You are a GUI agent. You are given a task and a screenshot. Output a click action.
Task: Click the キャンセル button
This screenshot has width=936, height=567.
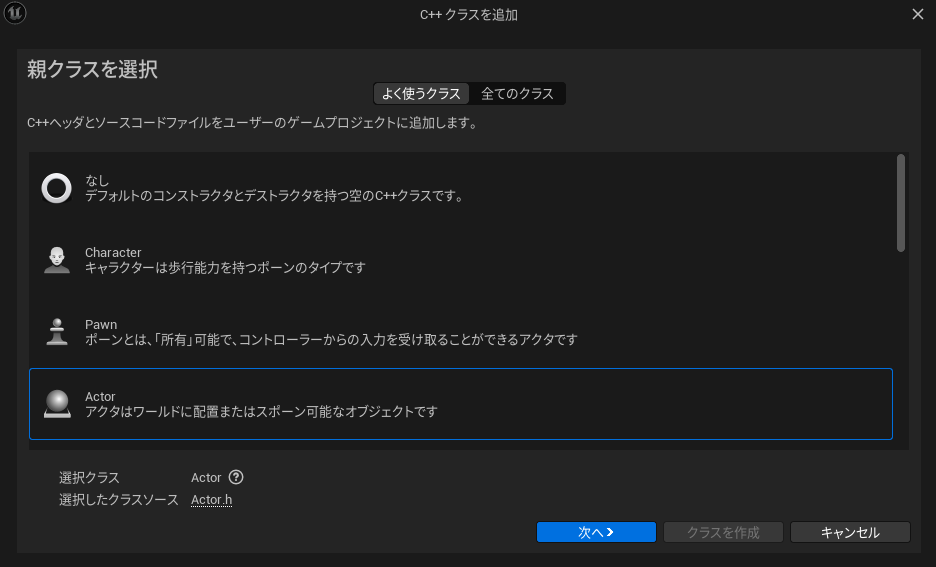click(850, 532)
